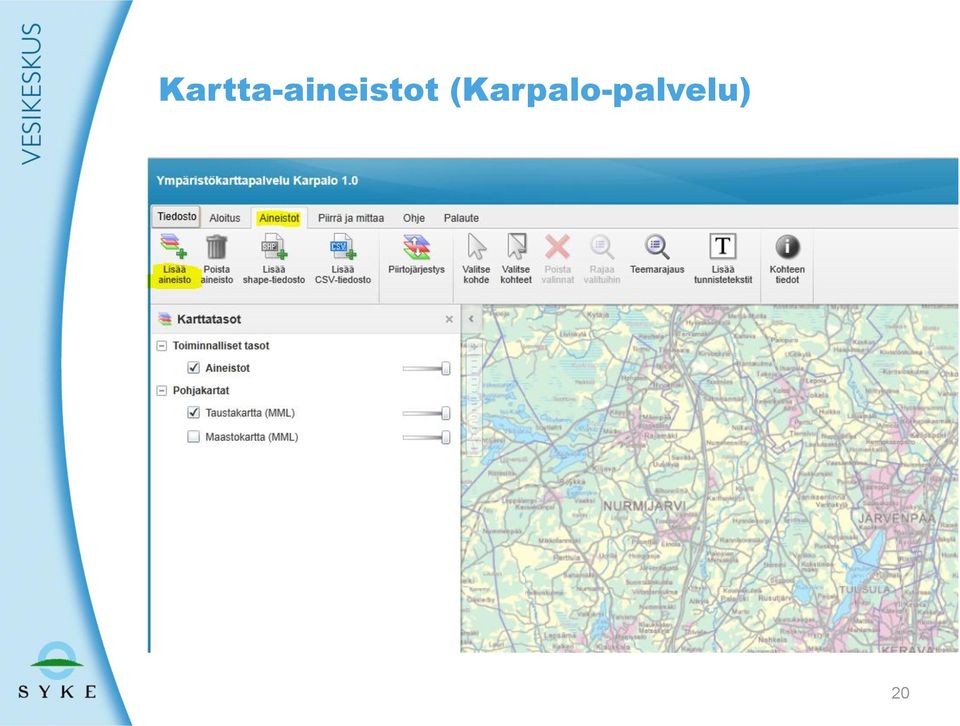Click the JÄRVENPÄÄ label on the map
Viewport: 960px width, 726px height.
coord(896,518)
